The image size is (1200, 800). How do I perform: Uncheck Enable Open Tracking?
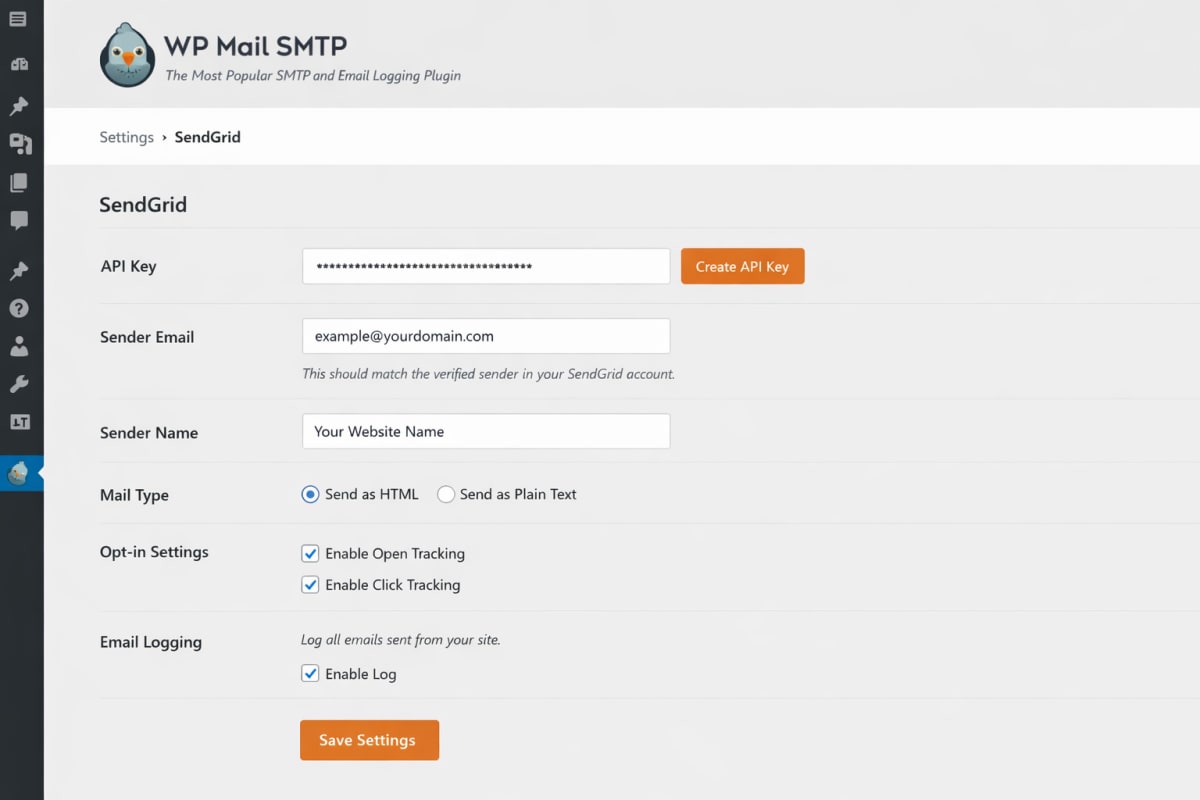coord(310,553)
